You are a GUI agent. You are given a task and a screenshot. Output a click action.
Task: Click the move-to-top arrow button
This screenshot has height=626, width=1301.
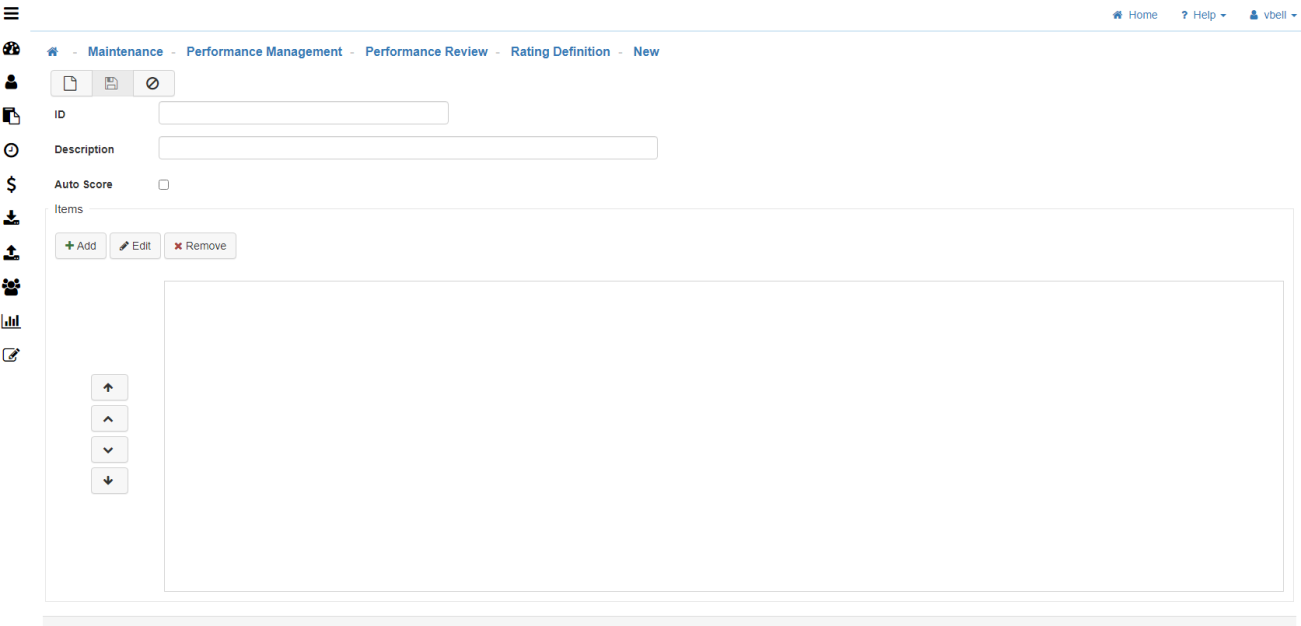click(x=109, y=388)
